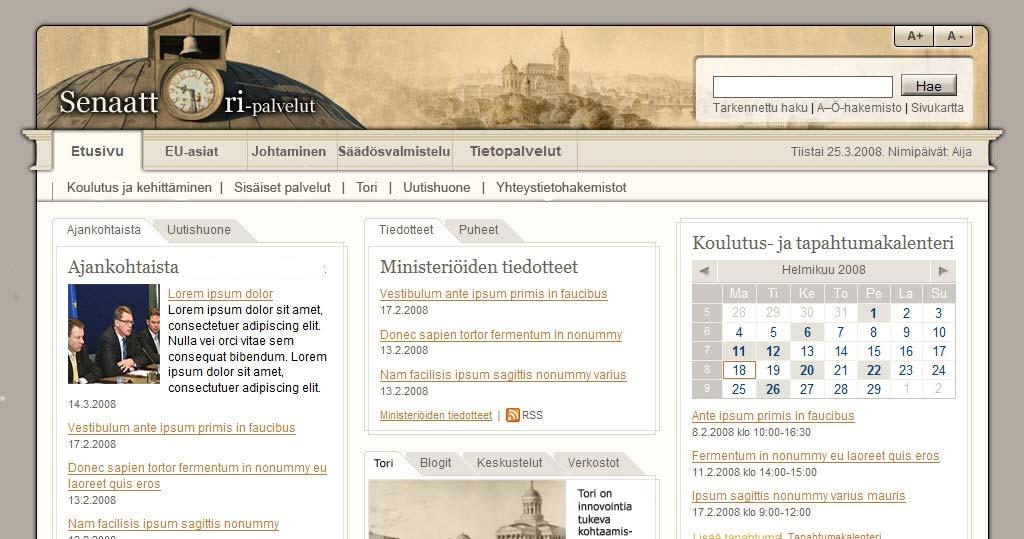
Task: Click the Helmikuu 2008 month heading
Action: point(824,270)
